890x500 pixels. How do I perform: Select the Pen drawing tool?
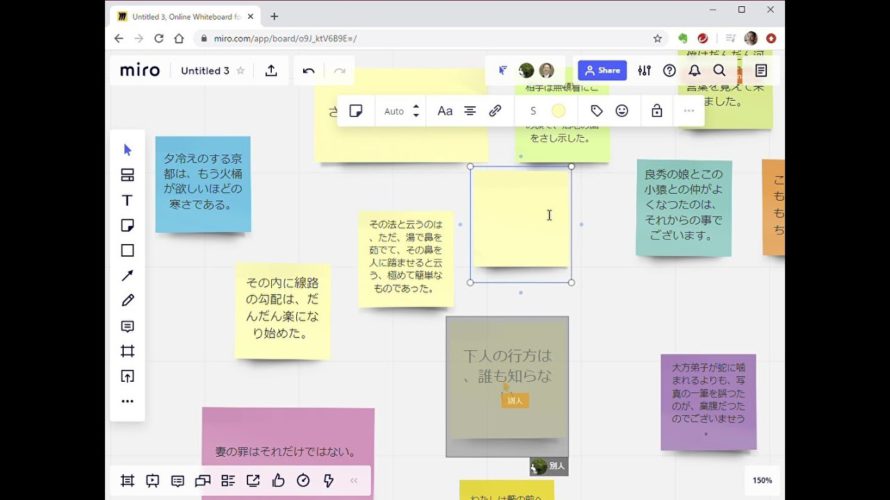pos(127,300)
